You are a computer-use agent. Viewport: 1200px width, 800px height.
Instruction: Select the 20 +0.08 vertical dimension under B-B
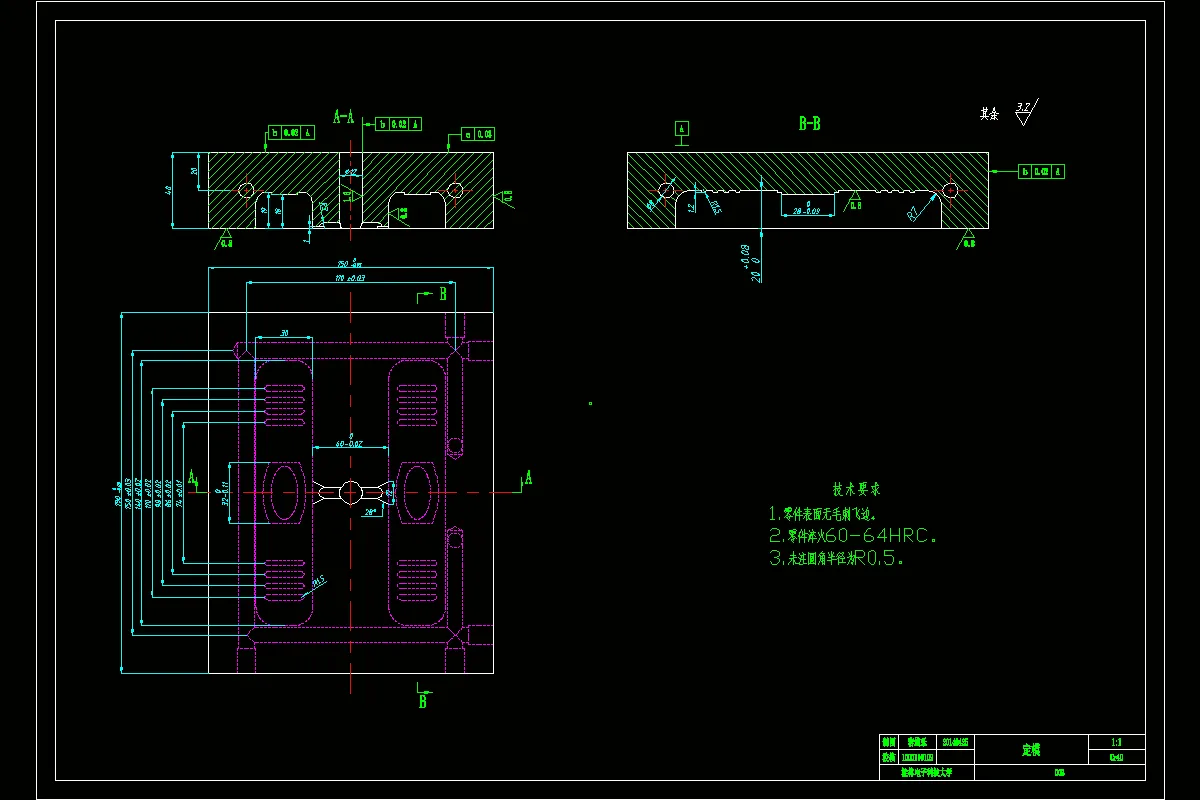[x=751, y=263]
